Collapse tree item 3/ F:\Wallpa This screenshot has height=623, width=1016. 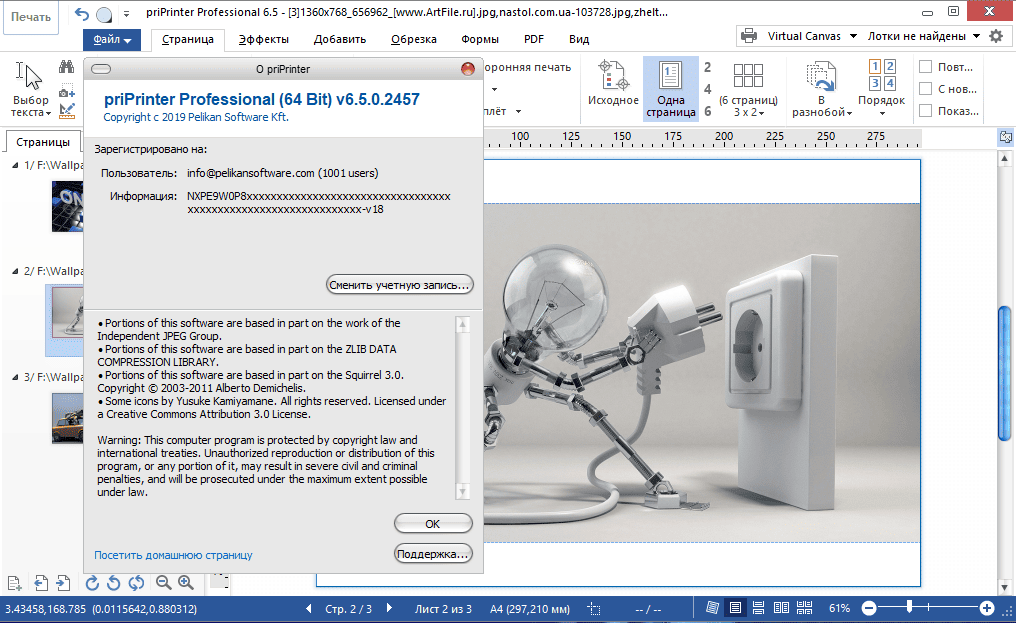(x=15, y=377)
